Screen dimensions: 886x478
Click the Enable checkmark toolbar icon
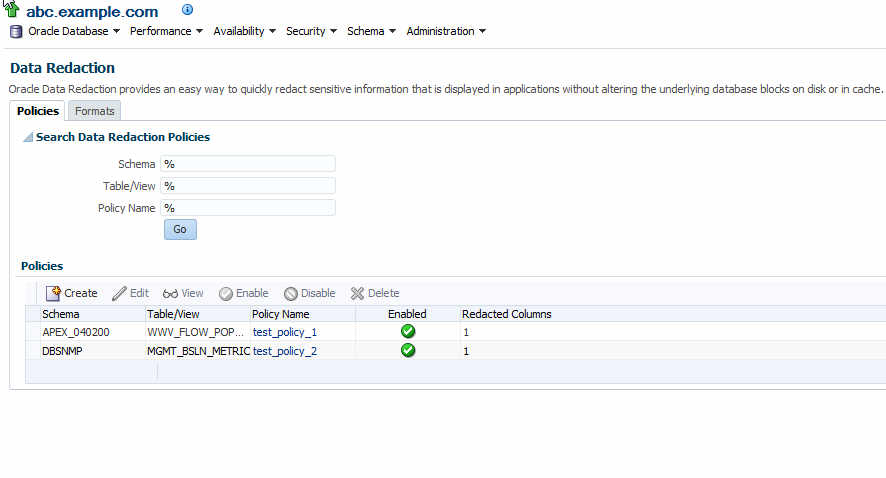click(x=226, y=293)
